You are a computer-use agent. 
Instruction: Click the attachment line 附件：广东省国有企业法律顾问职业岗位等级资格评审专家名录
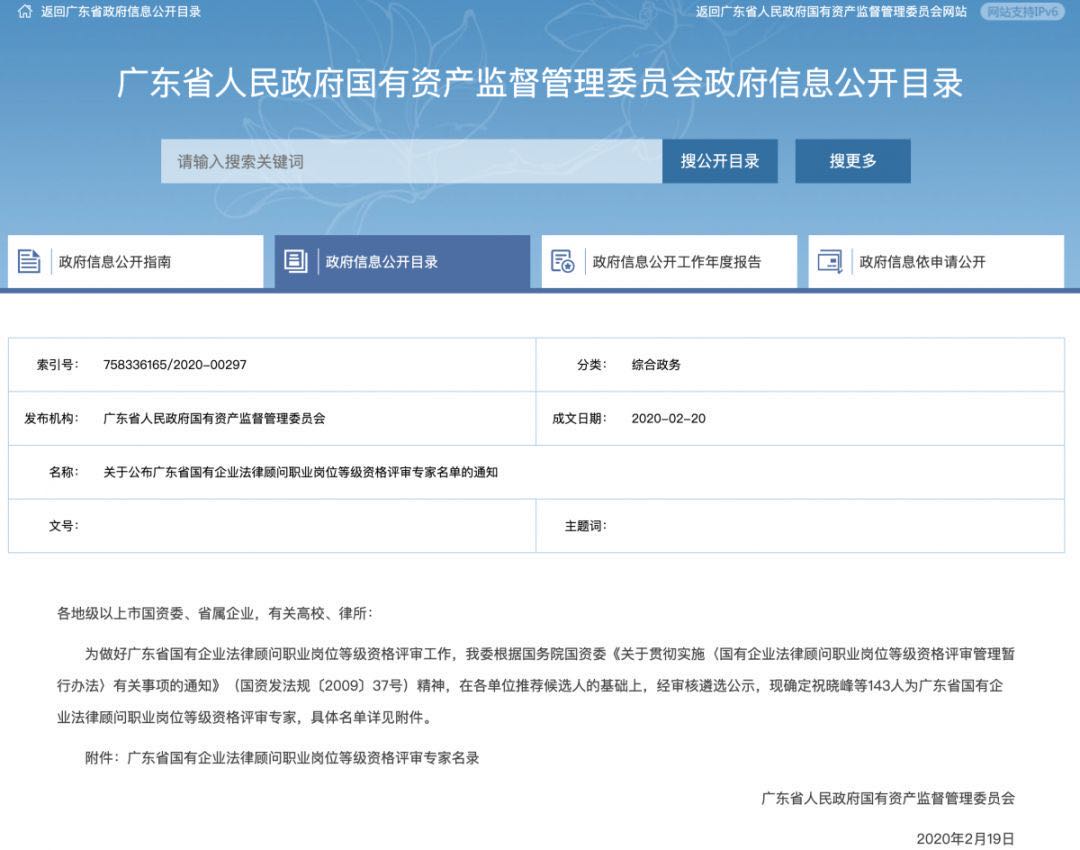coord(282,758)
